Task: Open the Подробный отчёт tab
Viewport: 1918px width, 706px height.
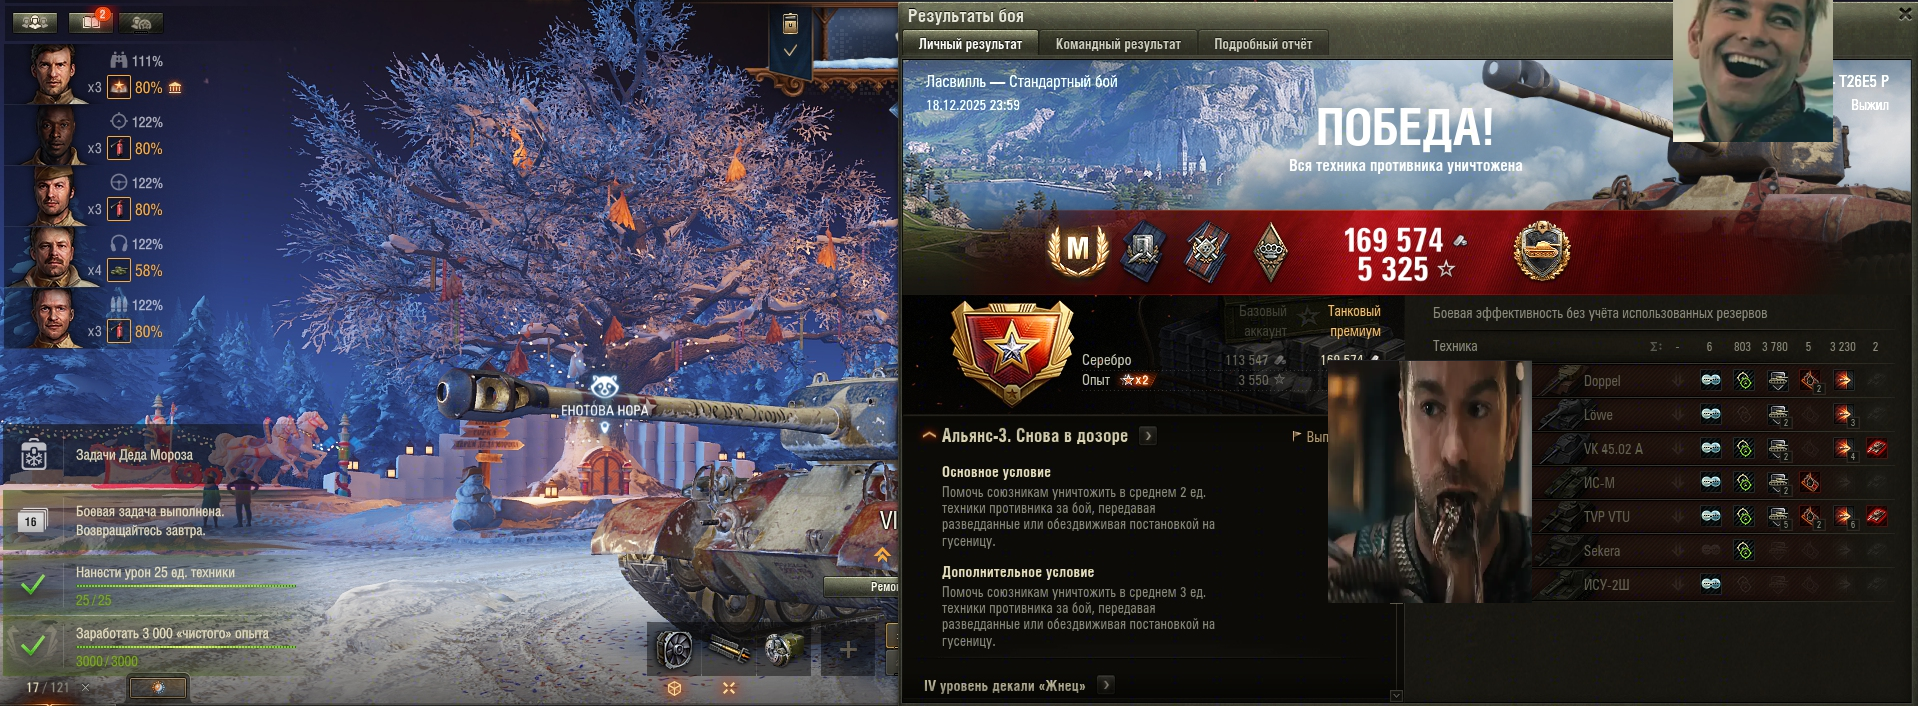Action: coord(1263,44)
